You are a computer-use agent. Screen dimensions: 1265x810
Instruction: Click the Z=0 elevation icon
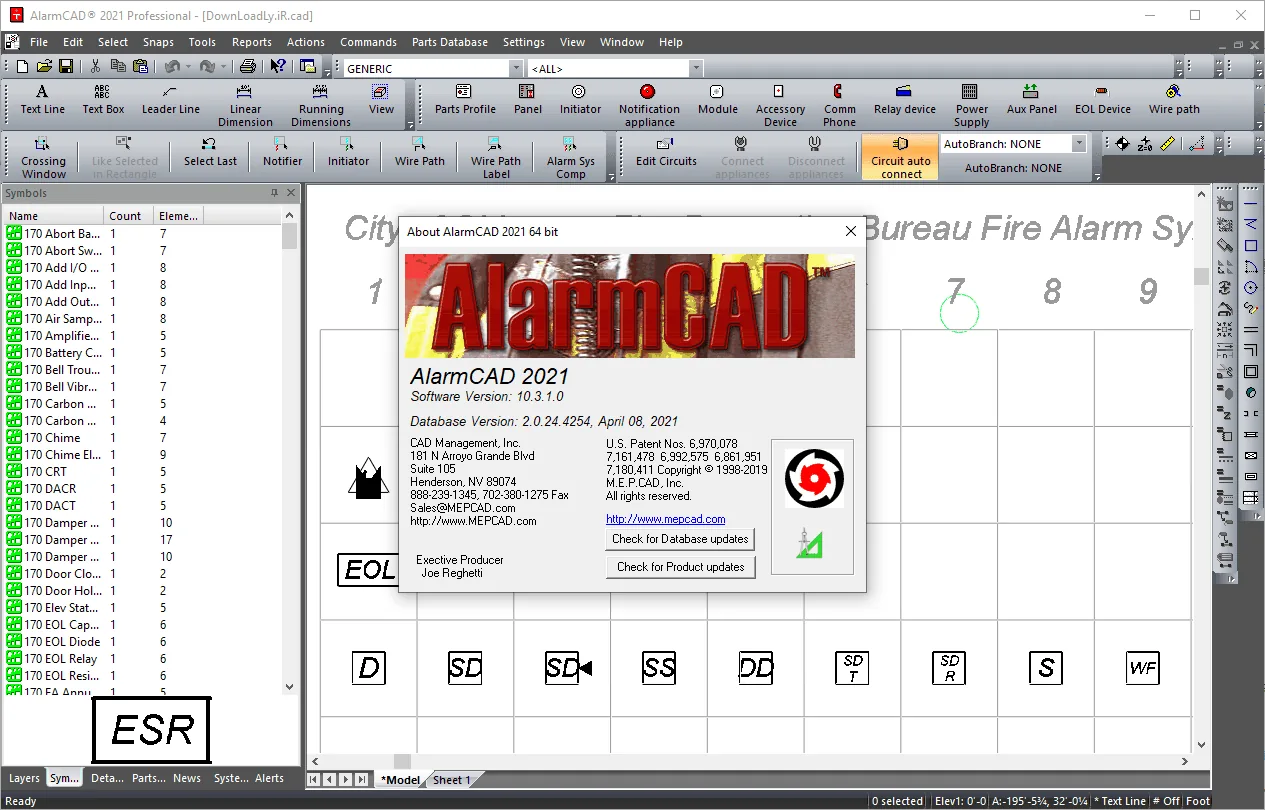pos(1145,144)
